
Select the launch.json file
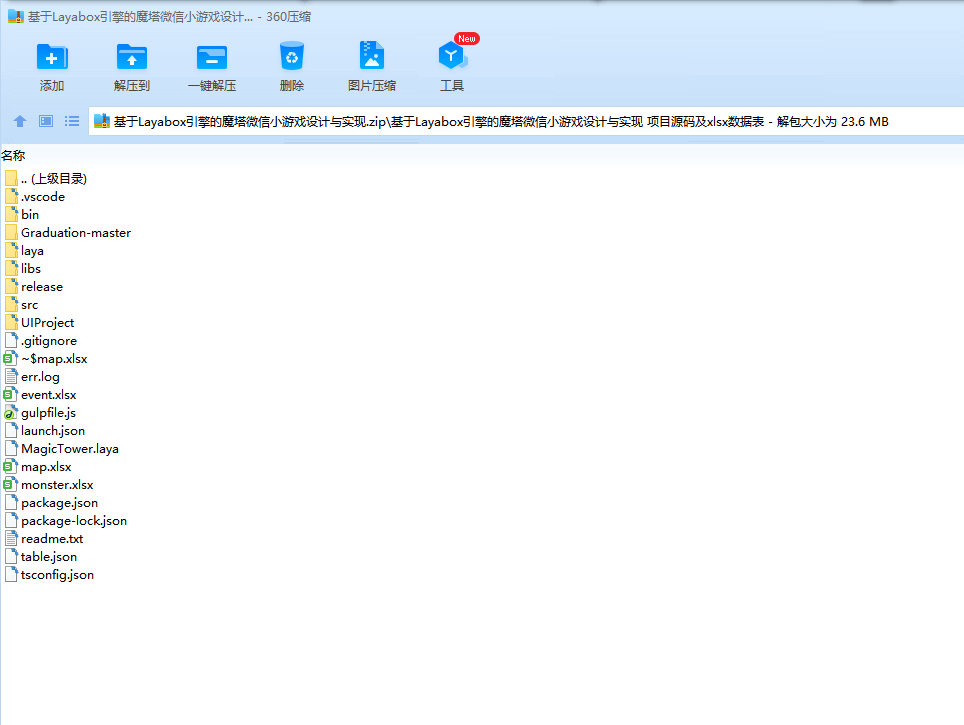45,430
